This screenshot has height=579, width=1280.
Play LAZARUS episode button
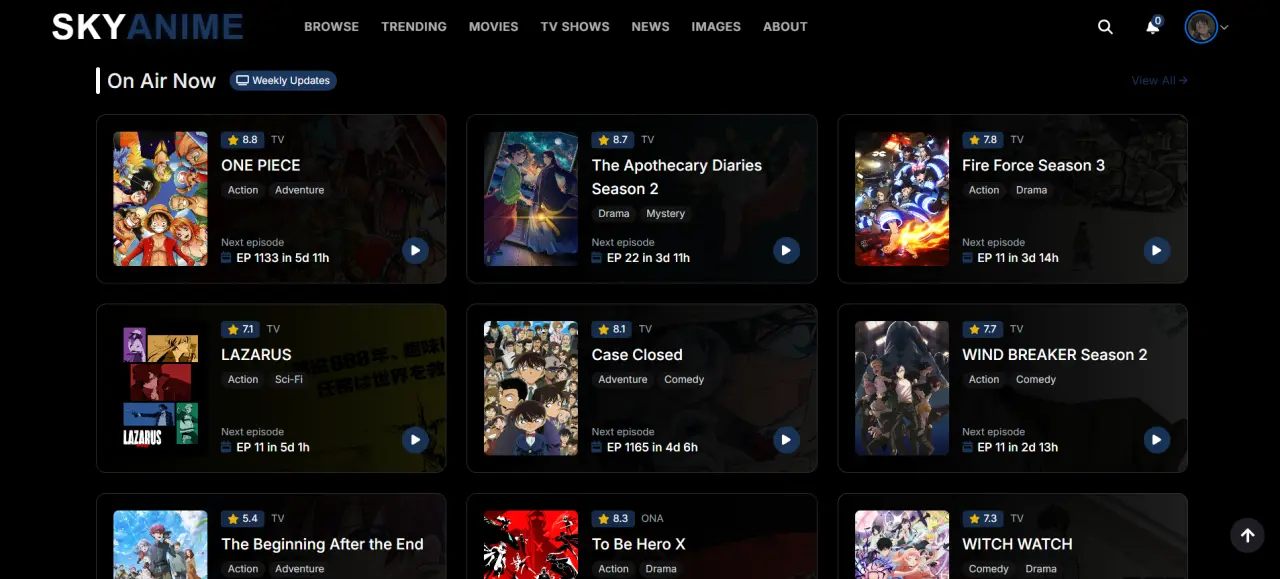click(415, 440)
